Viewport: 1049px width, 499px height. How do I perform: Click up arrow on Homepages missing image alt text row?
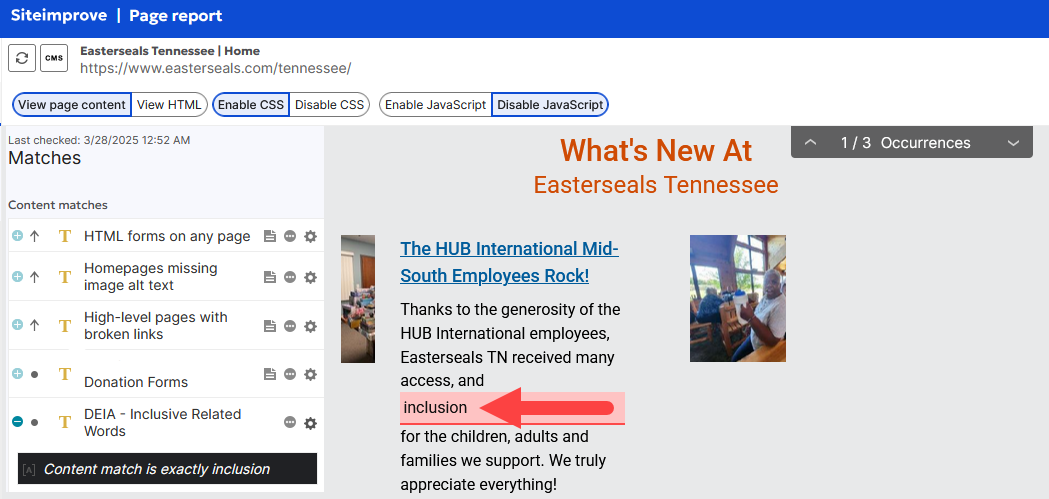pos(35,277)
